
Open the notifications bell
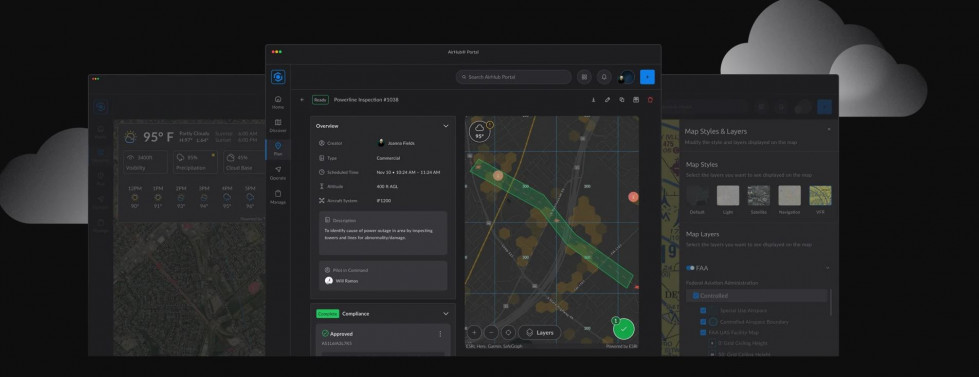(604, 77)
